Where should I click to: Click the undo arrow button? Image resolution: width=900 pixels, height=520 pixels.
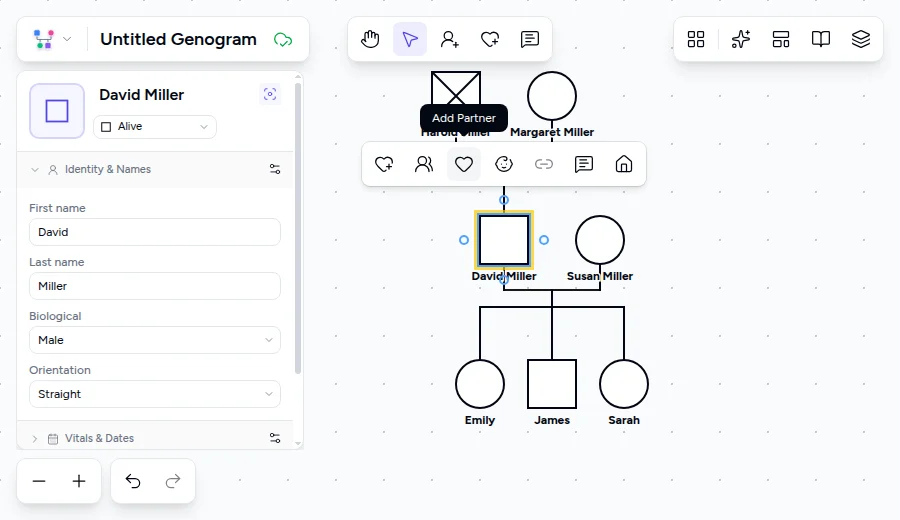[133, 481]
